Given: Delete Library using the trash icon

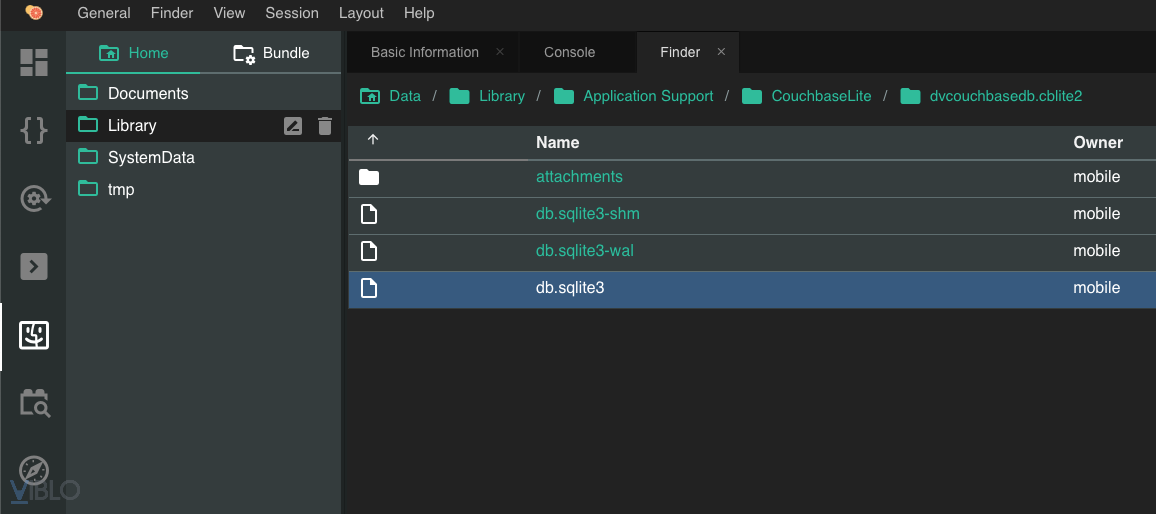Looking at the screenshot, I should pyautogui.click(x=325, y=126).
